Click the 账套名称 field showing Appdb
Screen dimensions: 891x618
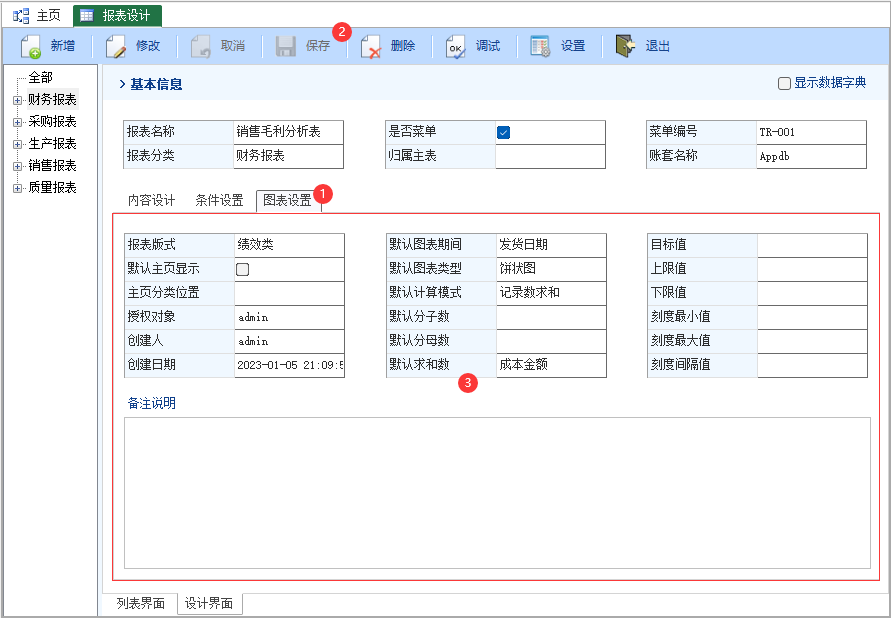pyautogui.click(x=811, y=156)
